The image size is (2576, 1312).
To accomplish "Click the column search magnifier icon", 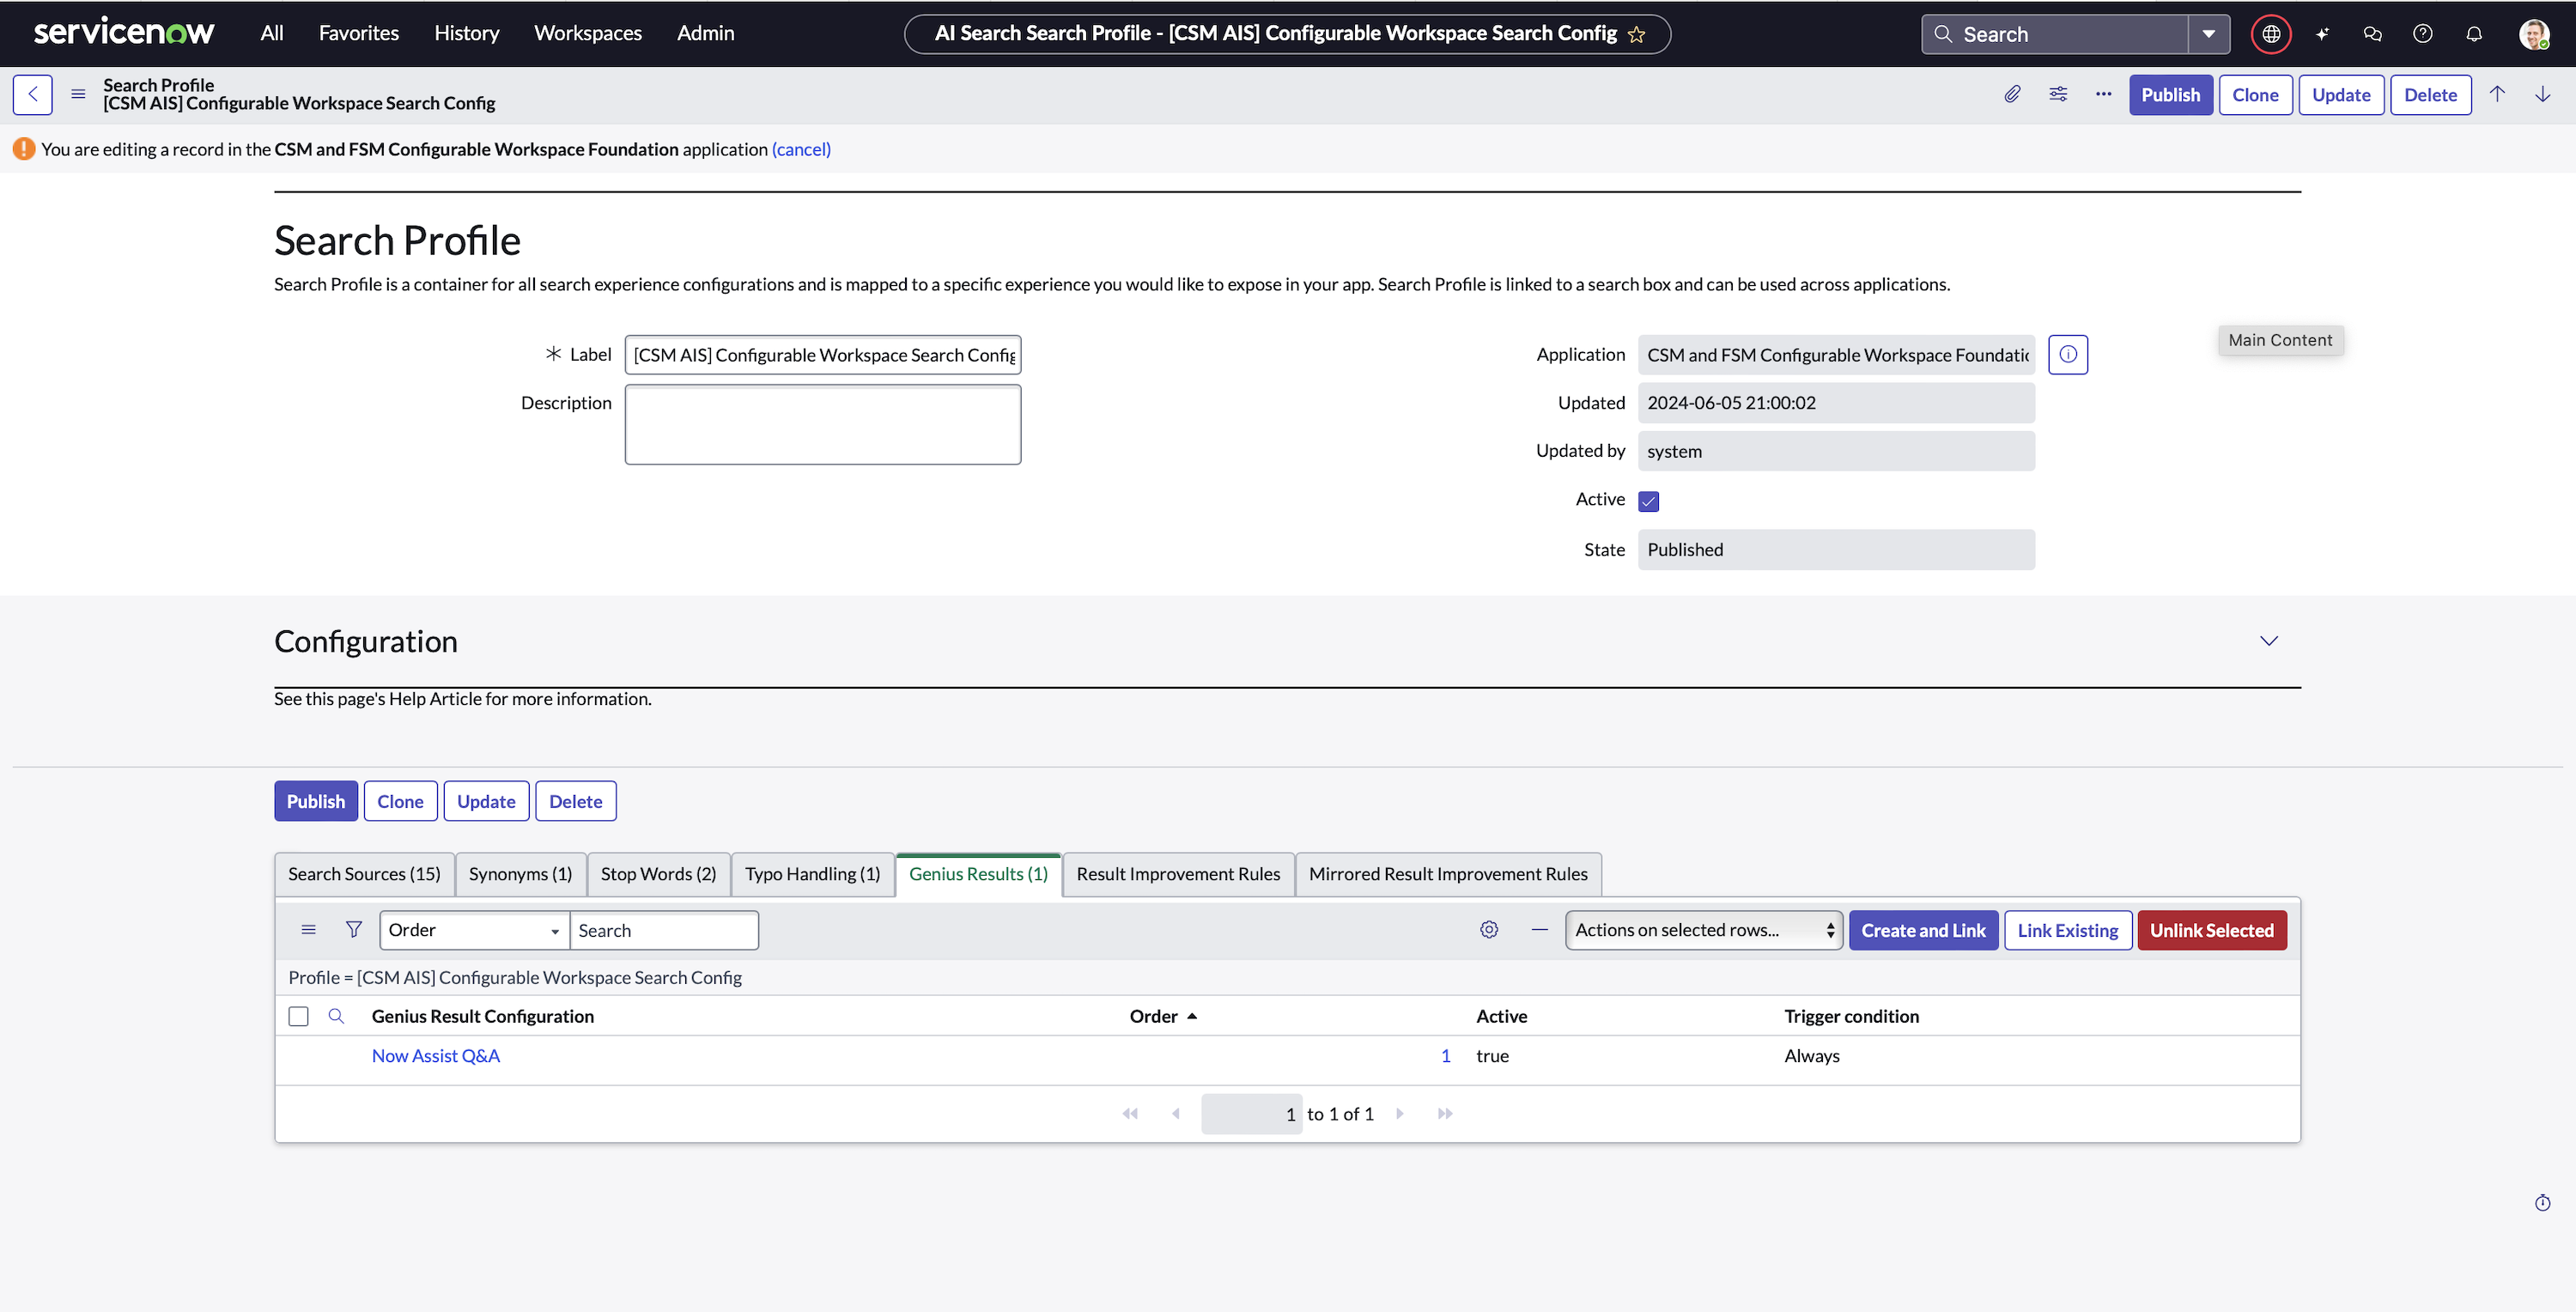I will click(336, 1016).
